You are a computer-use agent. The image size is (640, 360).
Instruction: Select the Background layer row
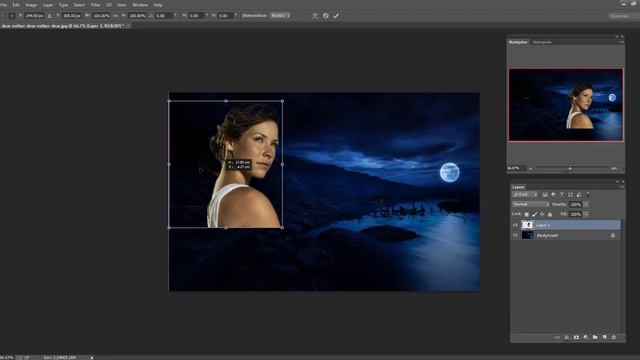tap(566, 235)
